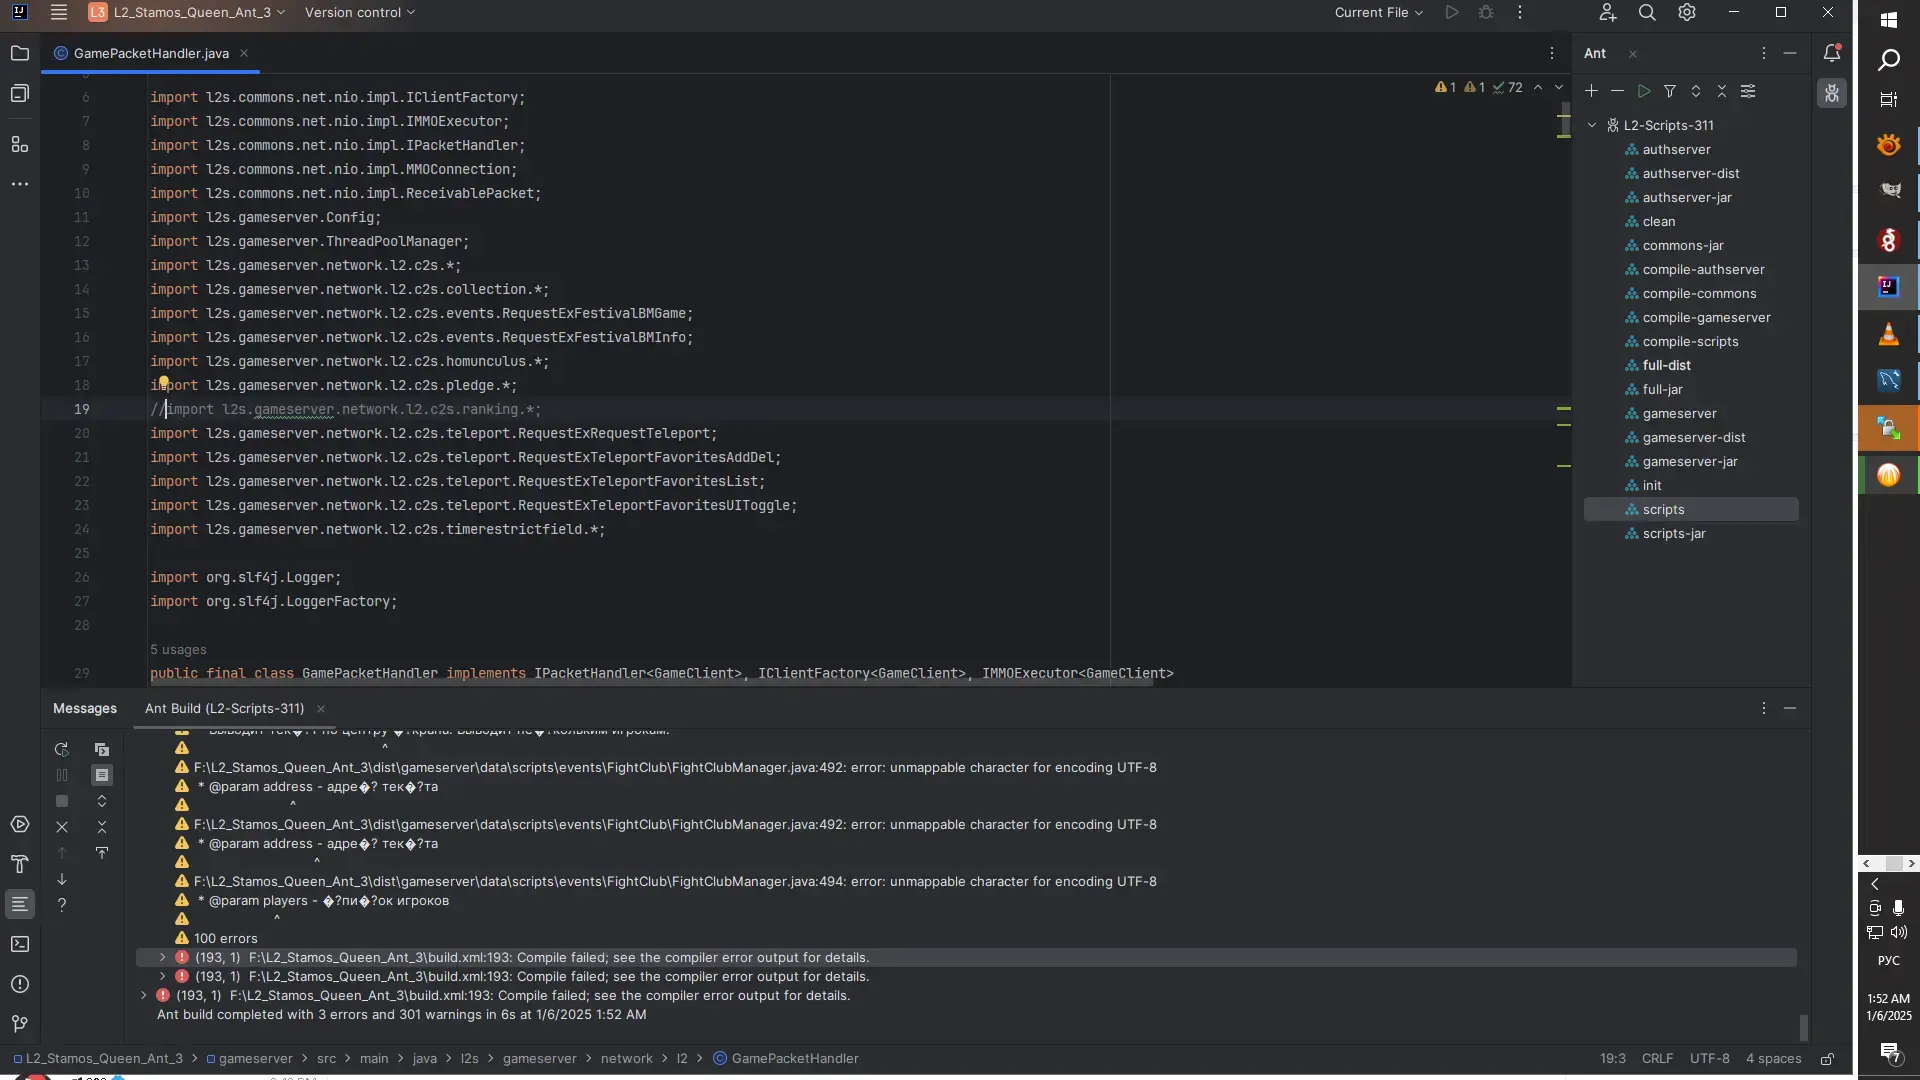
Task: Click the Debug bug icon
Action: click(x=1486, y=12)
